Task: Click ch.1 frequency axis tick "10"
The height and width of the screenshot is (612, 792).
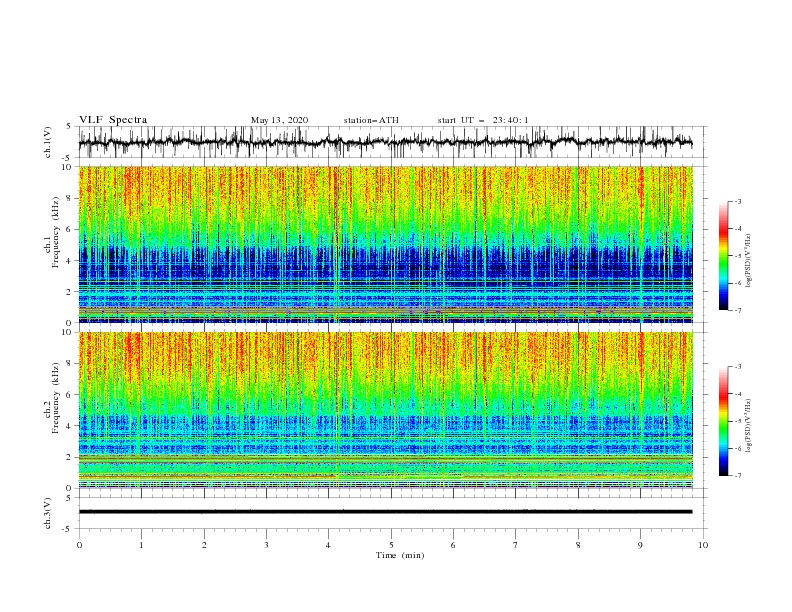Action: pyautogui.click(x=67, y=167)
